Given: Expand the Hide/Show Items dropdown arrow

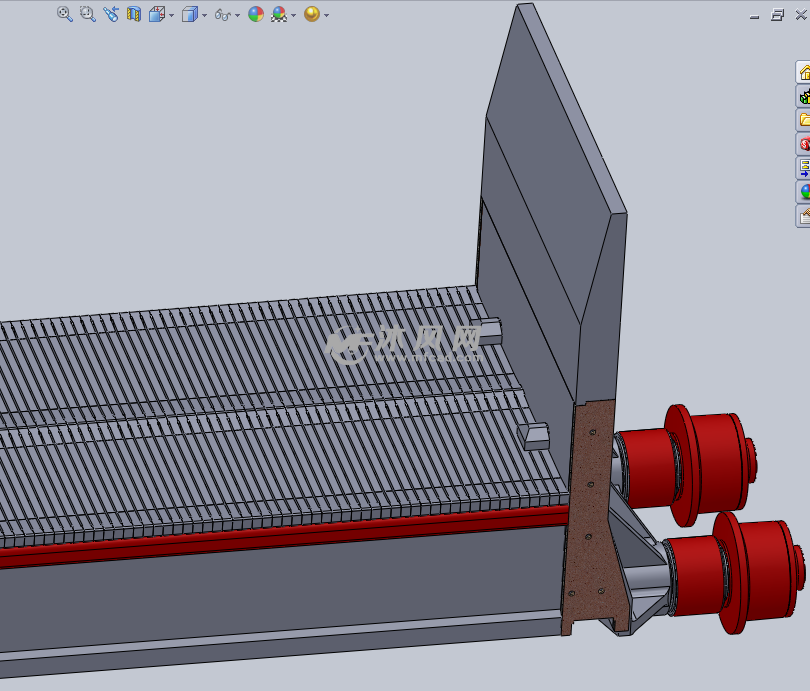Looking at the screenshot, I should (238, 15).
